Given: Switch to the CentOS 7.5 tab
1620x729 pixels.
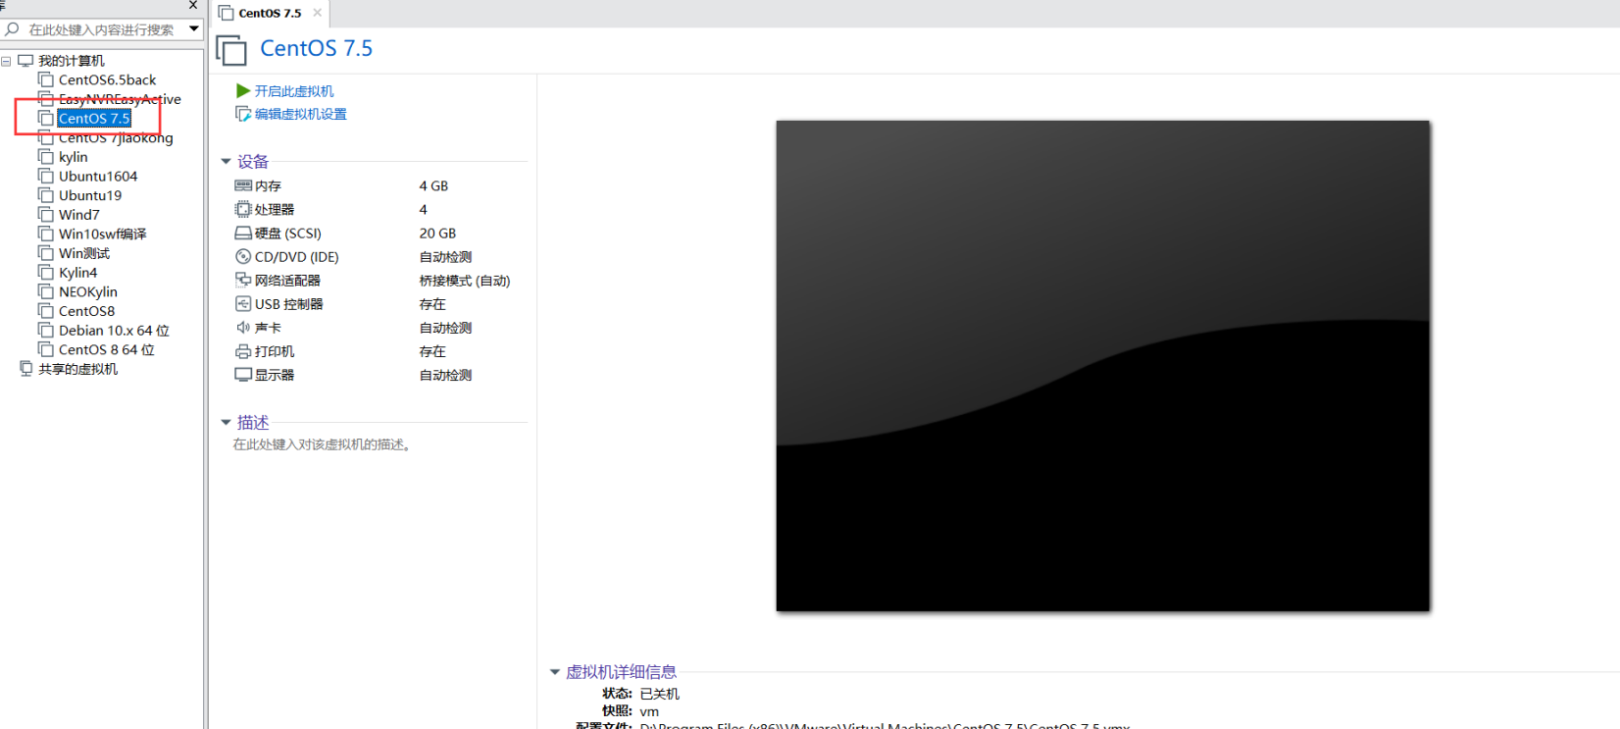Looking at the screenshot, I should point(269,13).
